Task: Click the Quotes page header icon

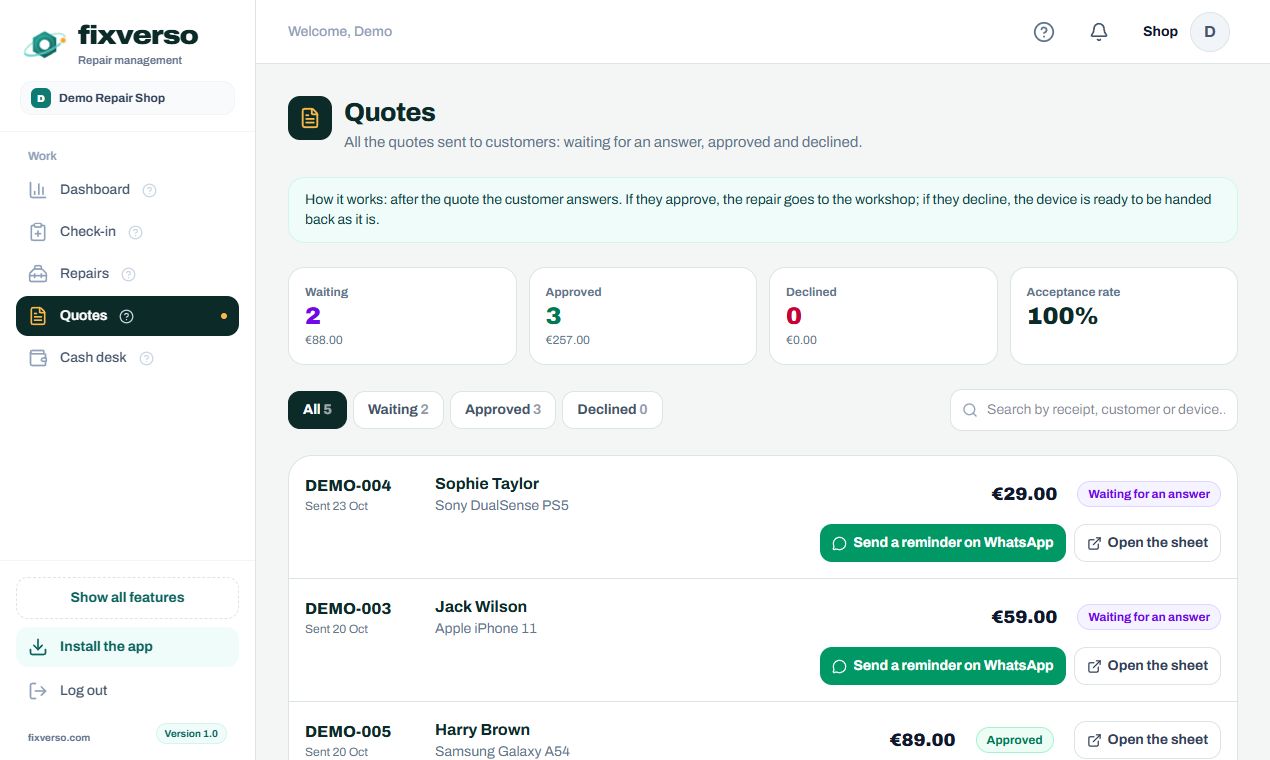Action: [x=310, y=118]
